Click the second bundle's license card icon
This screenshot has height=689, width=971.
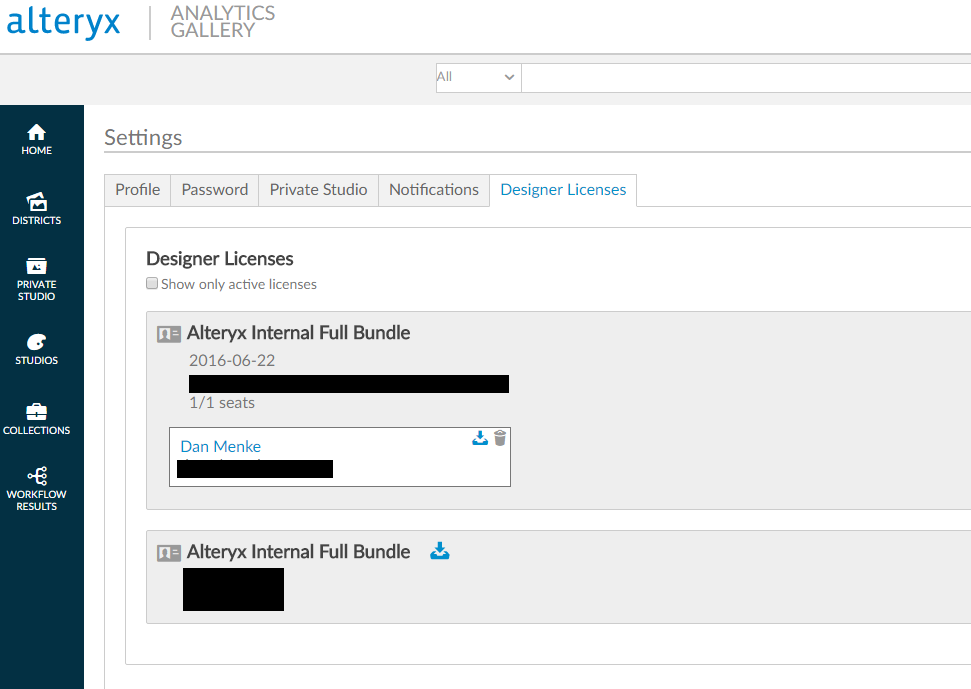coord(168,553)
